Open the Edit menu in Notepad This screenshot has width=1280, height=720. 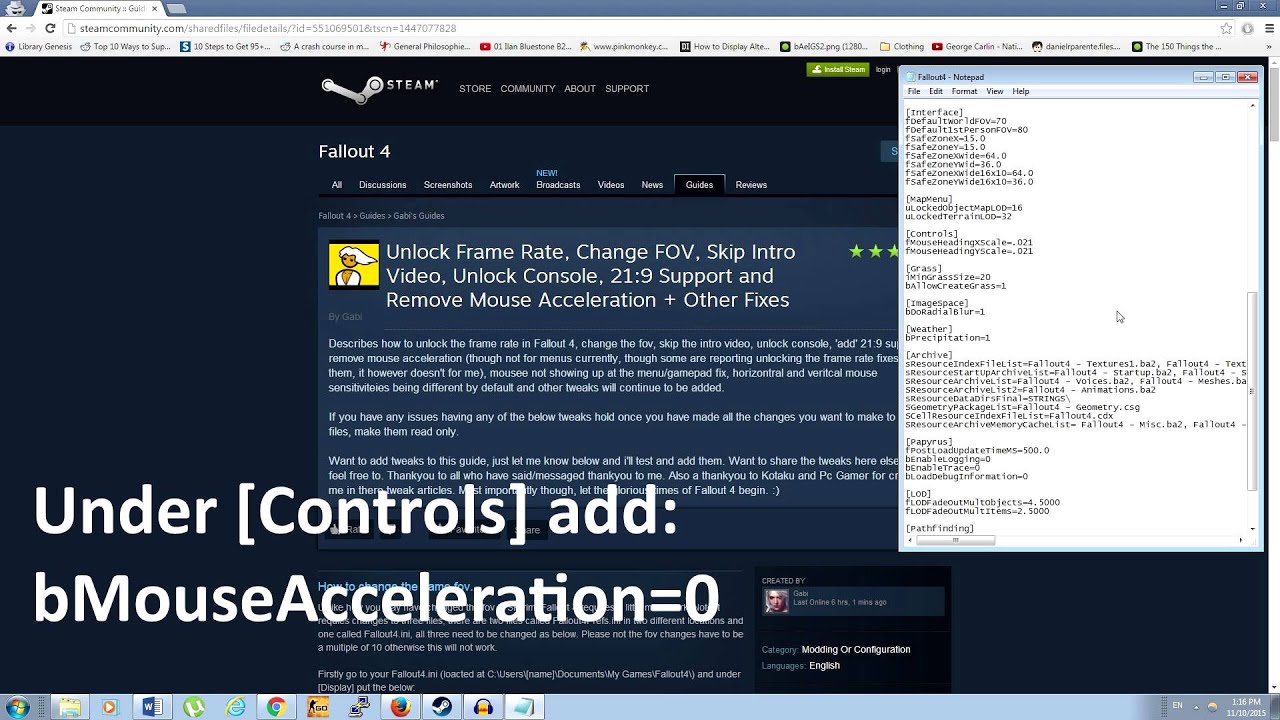coord(936,92)
